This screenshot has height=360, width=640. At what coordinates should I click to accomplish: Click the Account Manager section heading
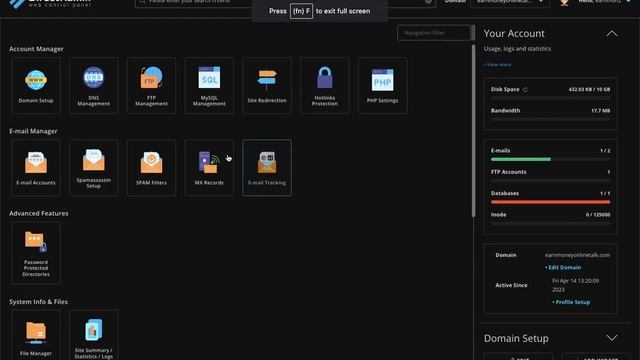pos(36,49)
